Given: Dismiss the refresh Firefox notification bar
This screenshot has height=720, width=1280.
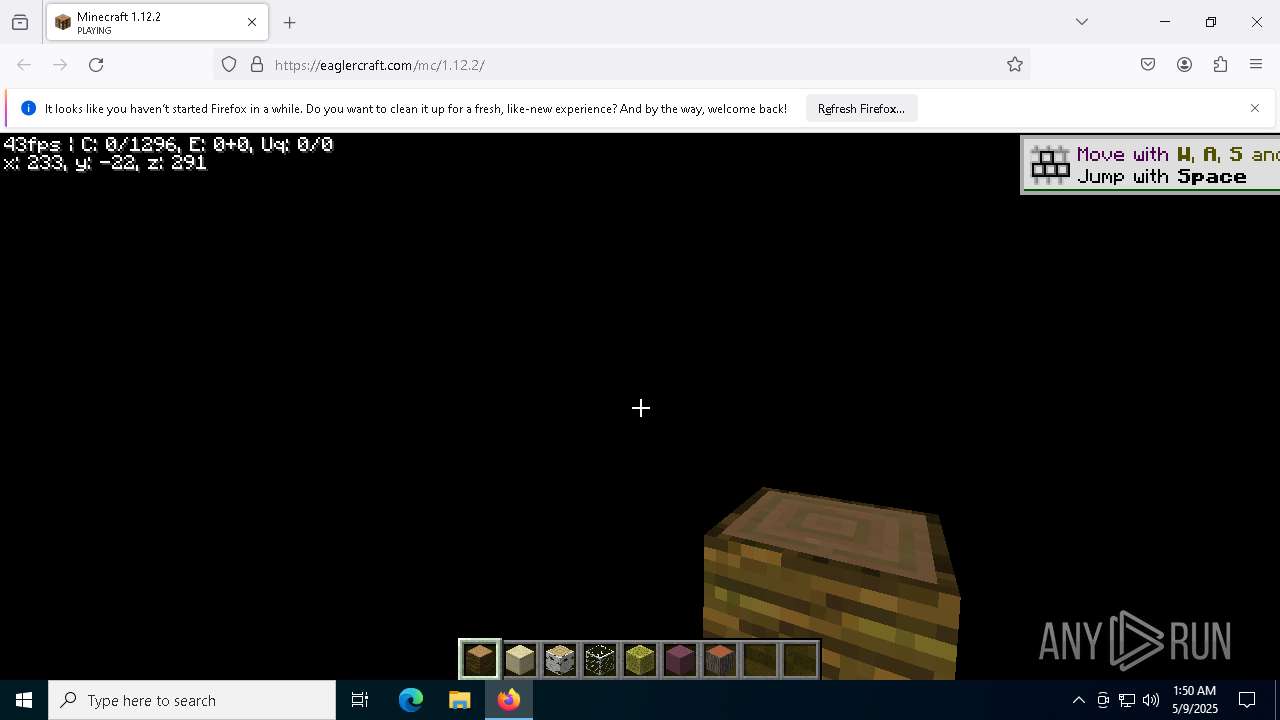Looking at the screenshot, I should (1255, 108).
